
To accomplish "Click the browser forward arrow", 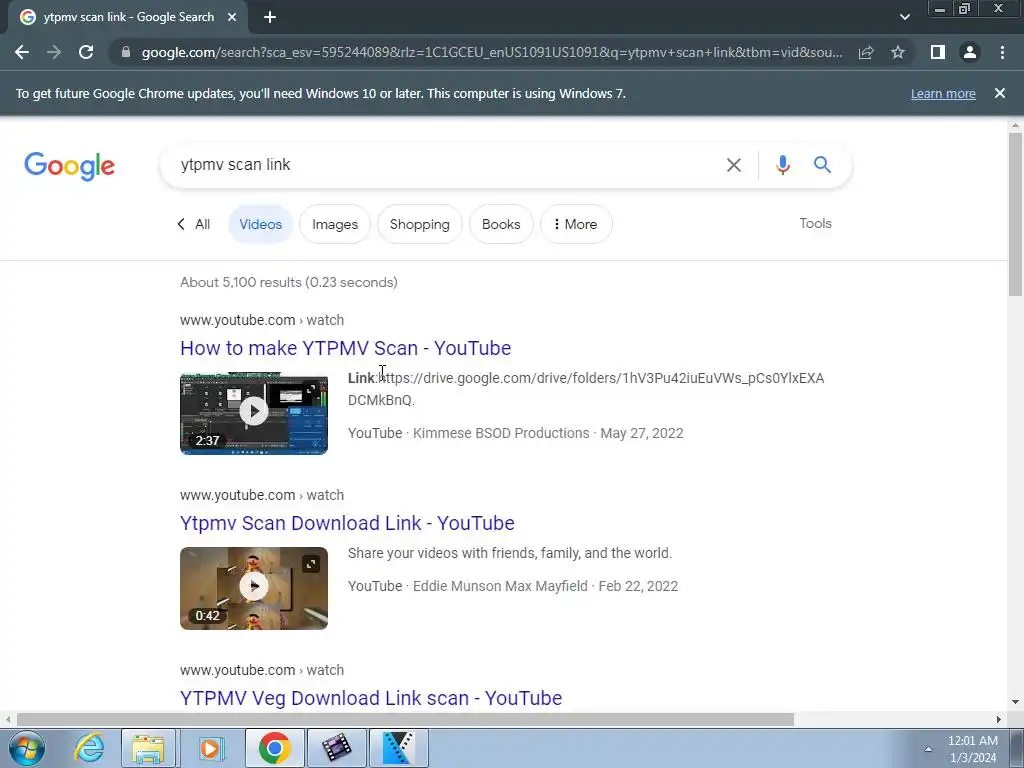I will pyautogui.click(x=54, y=52).
